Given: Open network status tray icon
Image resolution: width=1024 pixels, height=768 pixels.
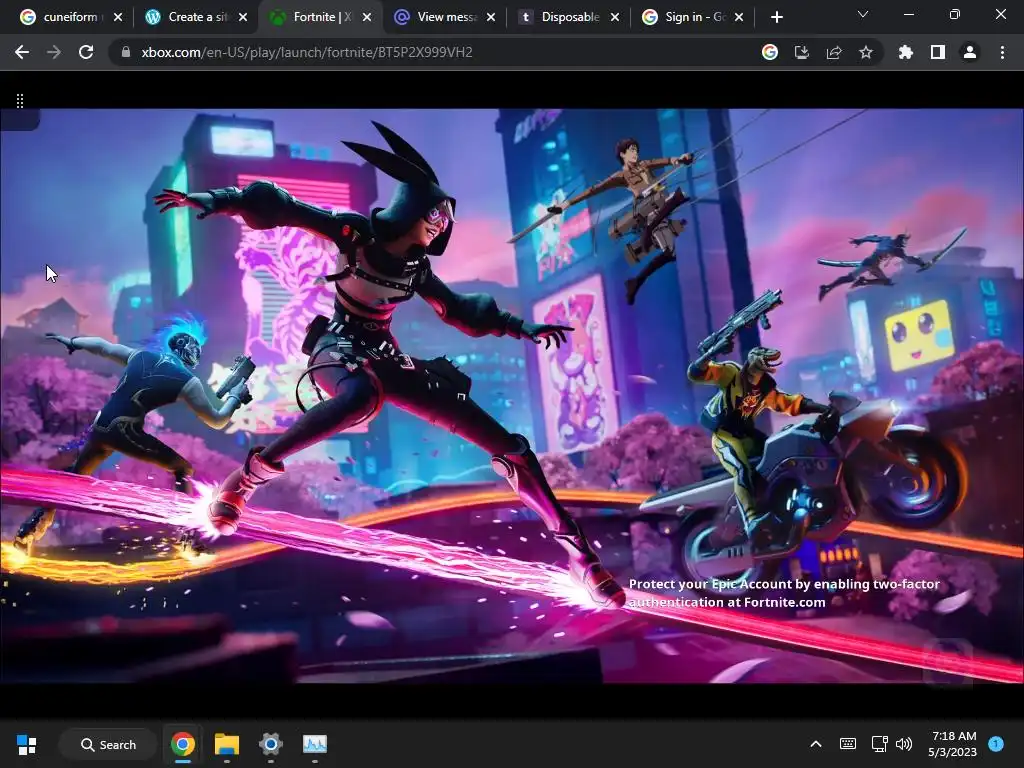Looking at the screenshot, I should pyautogui.click(x=879, y=744).
